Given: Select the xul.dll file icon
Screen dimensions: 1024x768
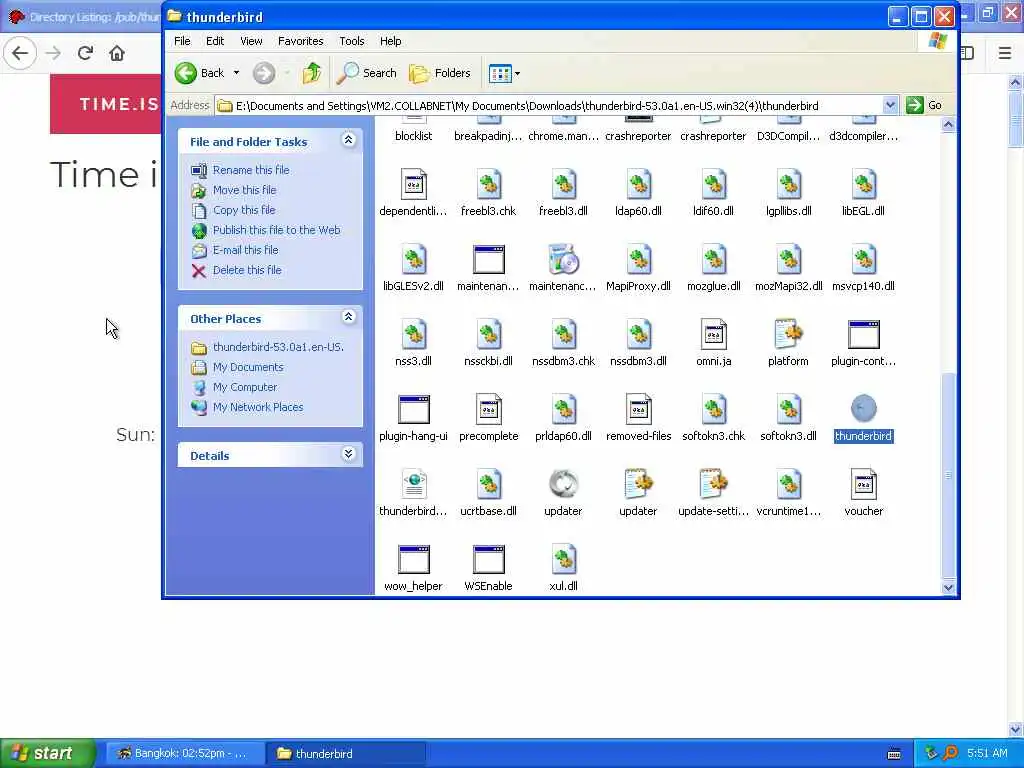Looking at the screenshot, I should pos(564,560).
